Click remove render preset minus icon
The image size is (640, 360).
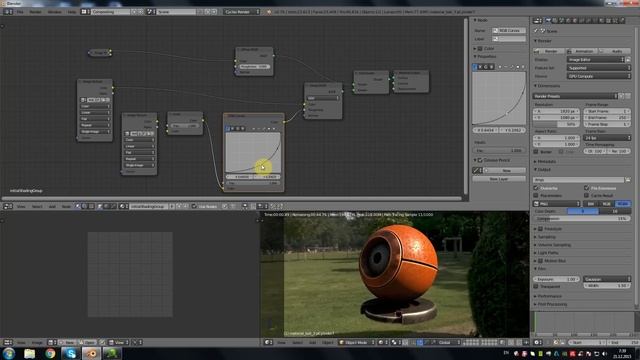coord(628,96)
